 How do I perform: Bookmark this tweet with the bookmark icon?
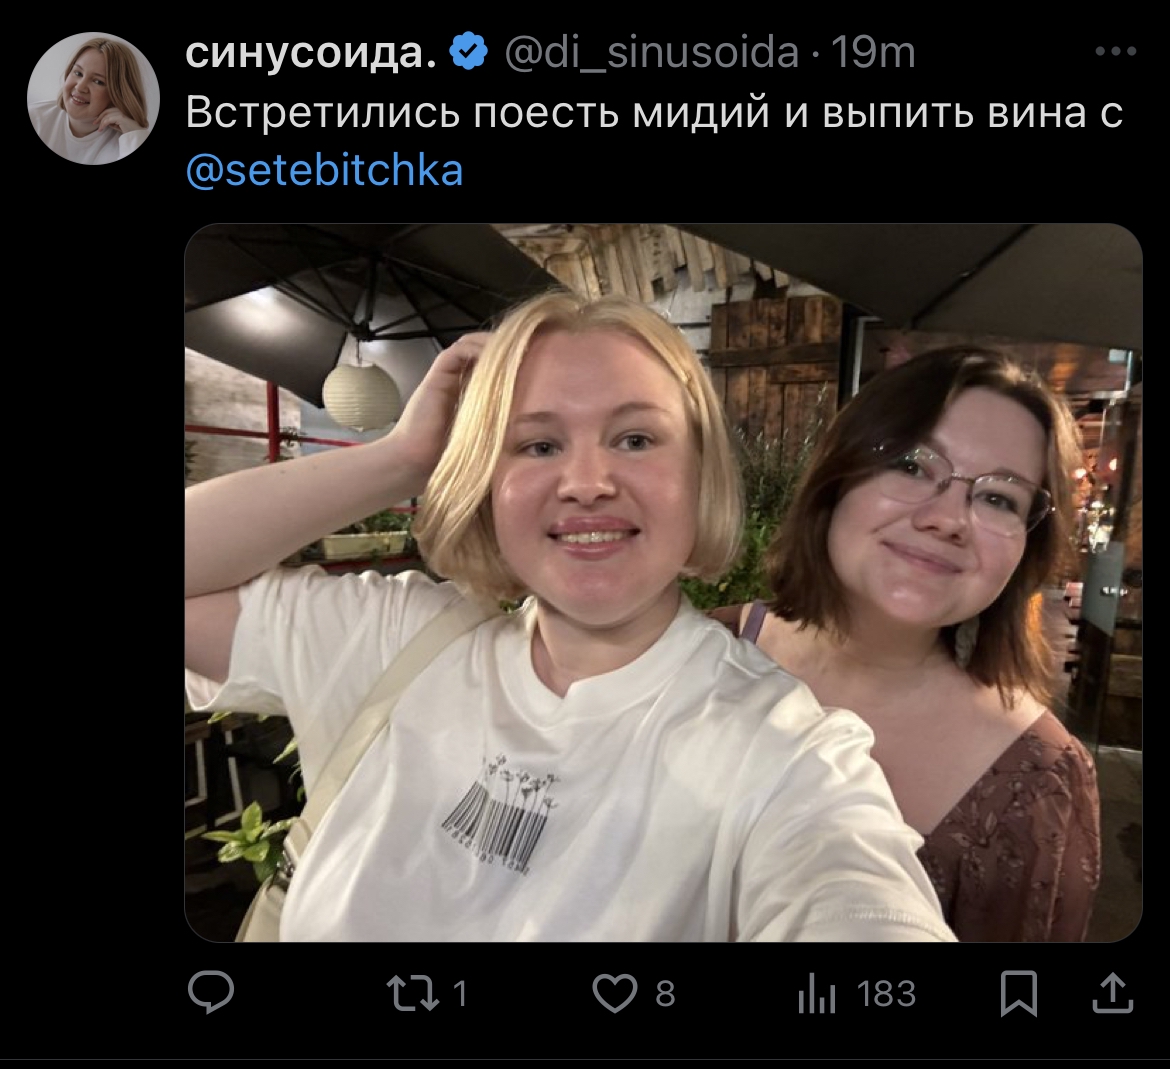pos(1019,993)
